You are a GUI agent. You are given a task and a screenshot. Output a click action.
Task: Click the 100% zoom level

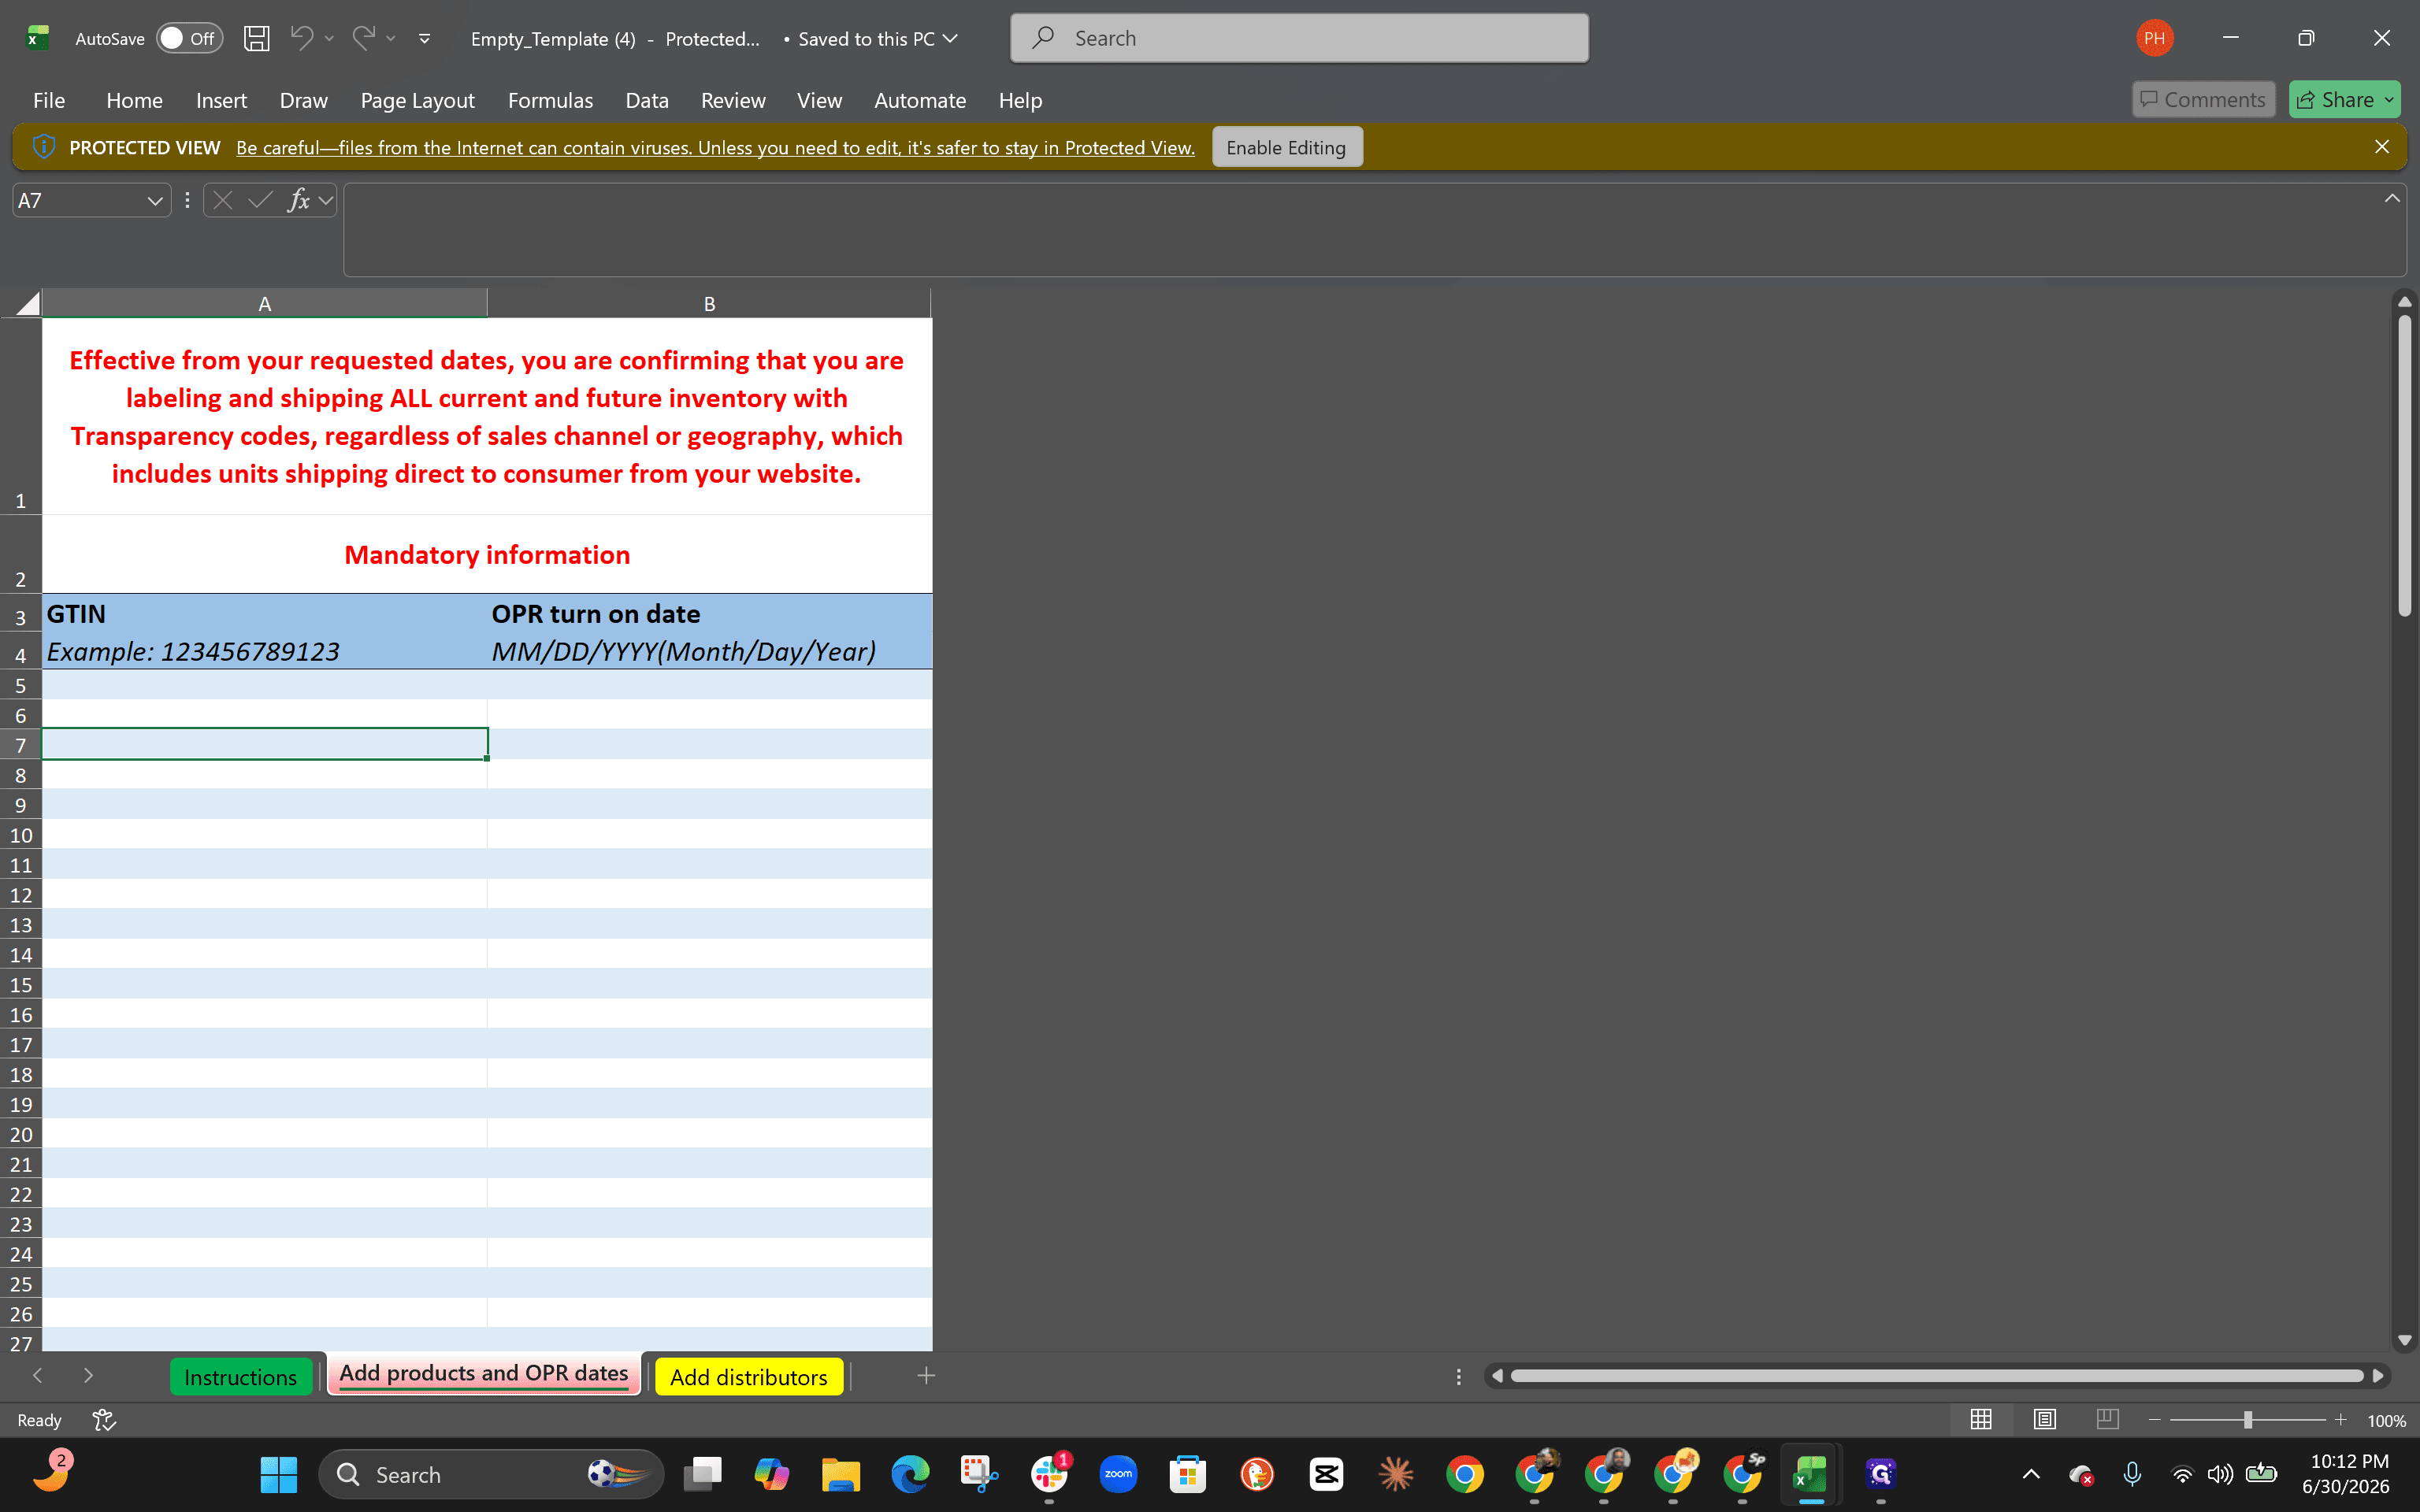pyautogui.click(x=2386, y=1421)
